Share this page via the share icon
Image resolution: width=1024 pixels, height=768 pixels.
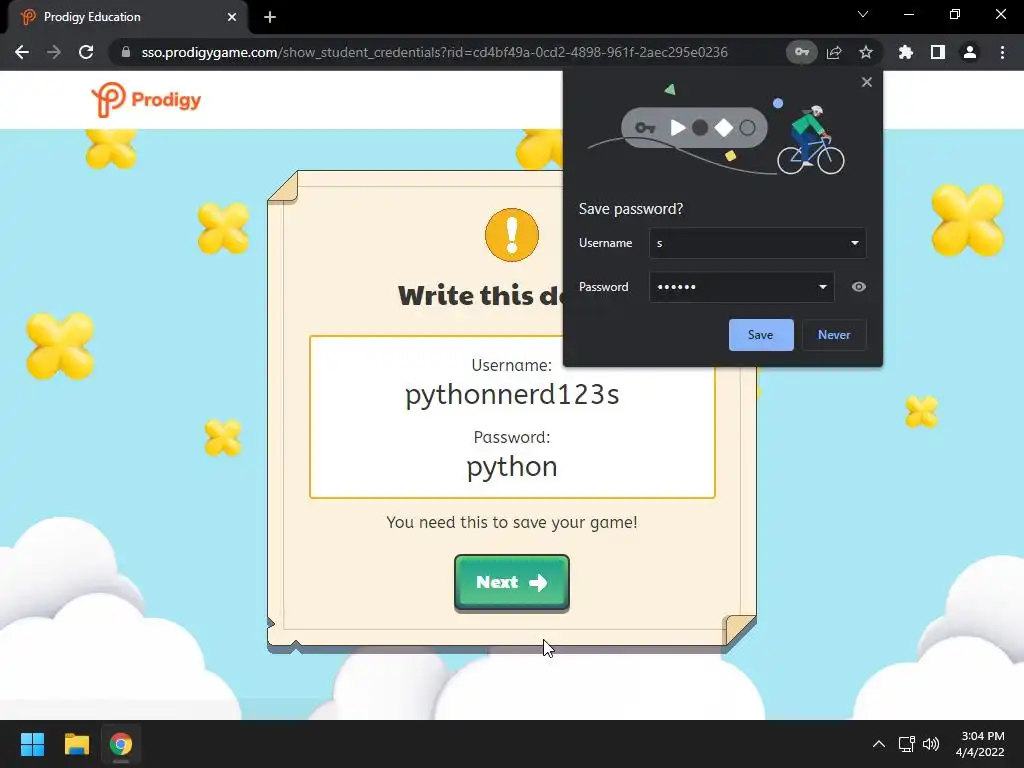coord(834,52)
